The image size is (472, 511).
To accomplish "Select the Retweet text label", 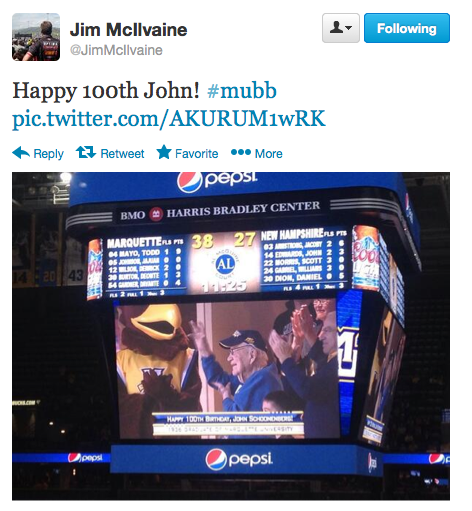I will 122,154.
